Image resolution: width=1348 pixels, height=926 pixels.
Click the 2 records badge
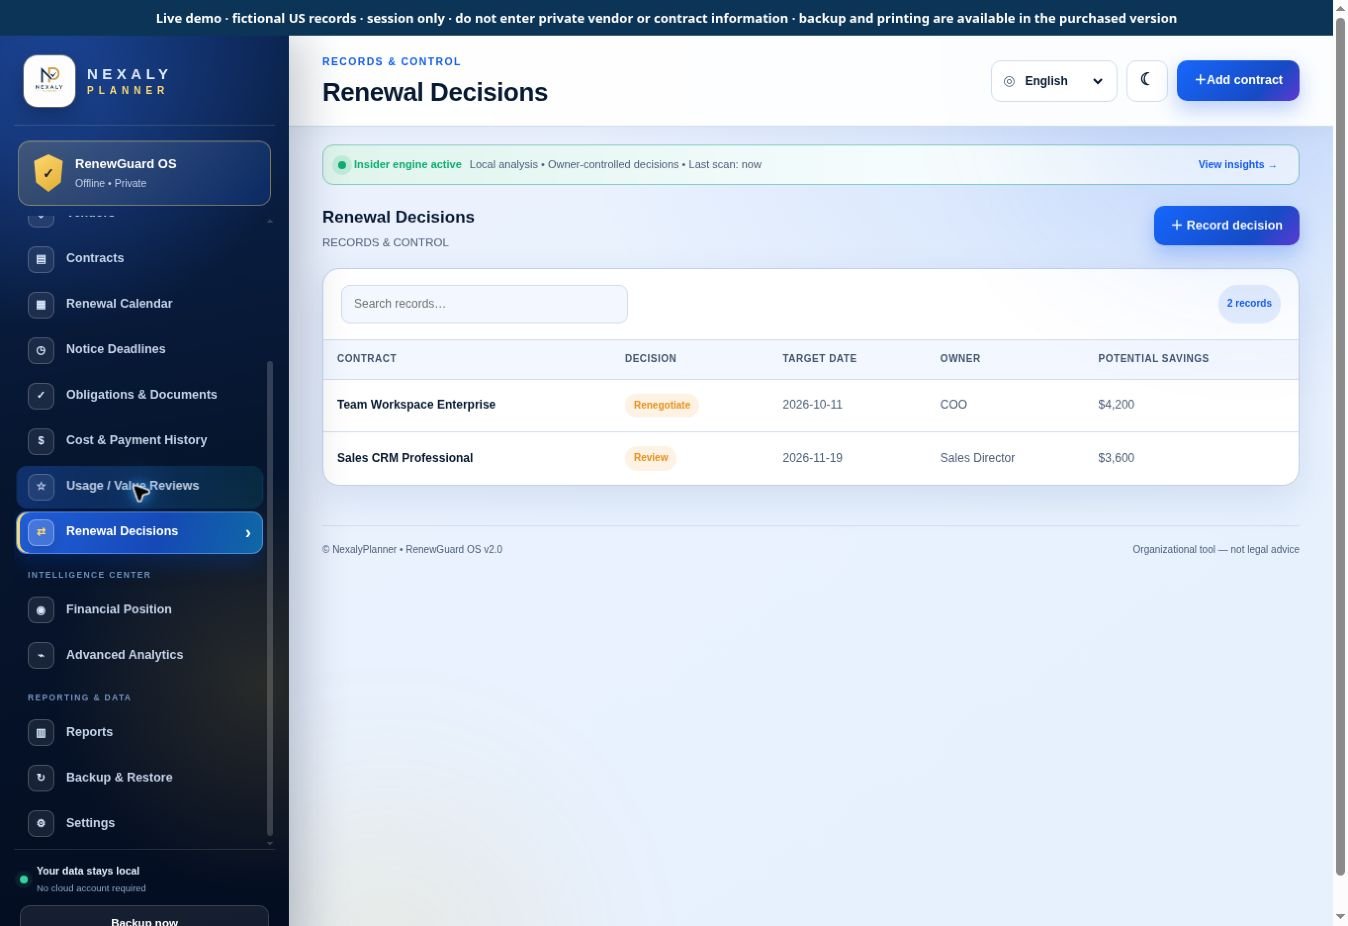[x=1249, y=304]
